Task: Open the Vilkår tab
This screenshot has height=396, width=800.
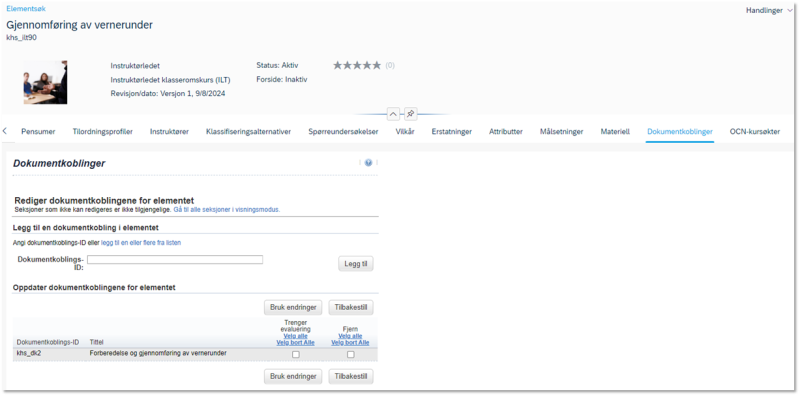Action: click(x=405, y=132)
